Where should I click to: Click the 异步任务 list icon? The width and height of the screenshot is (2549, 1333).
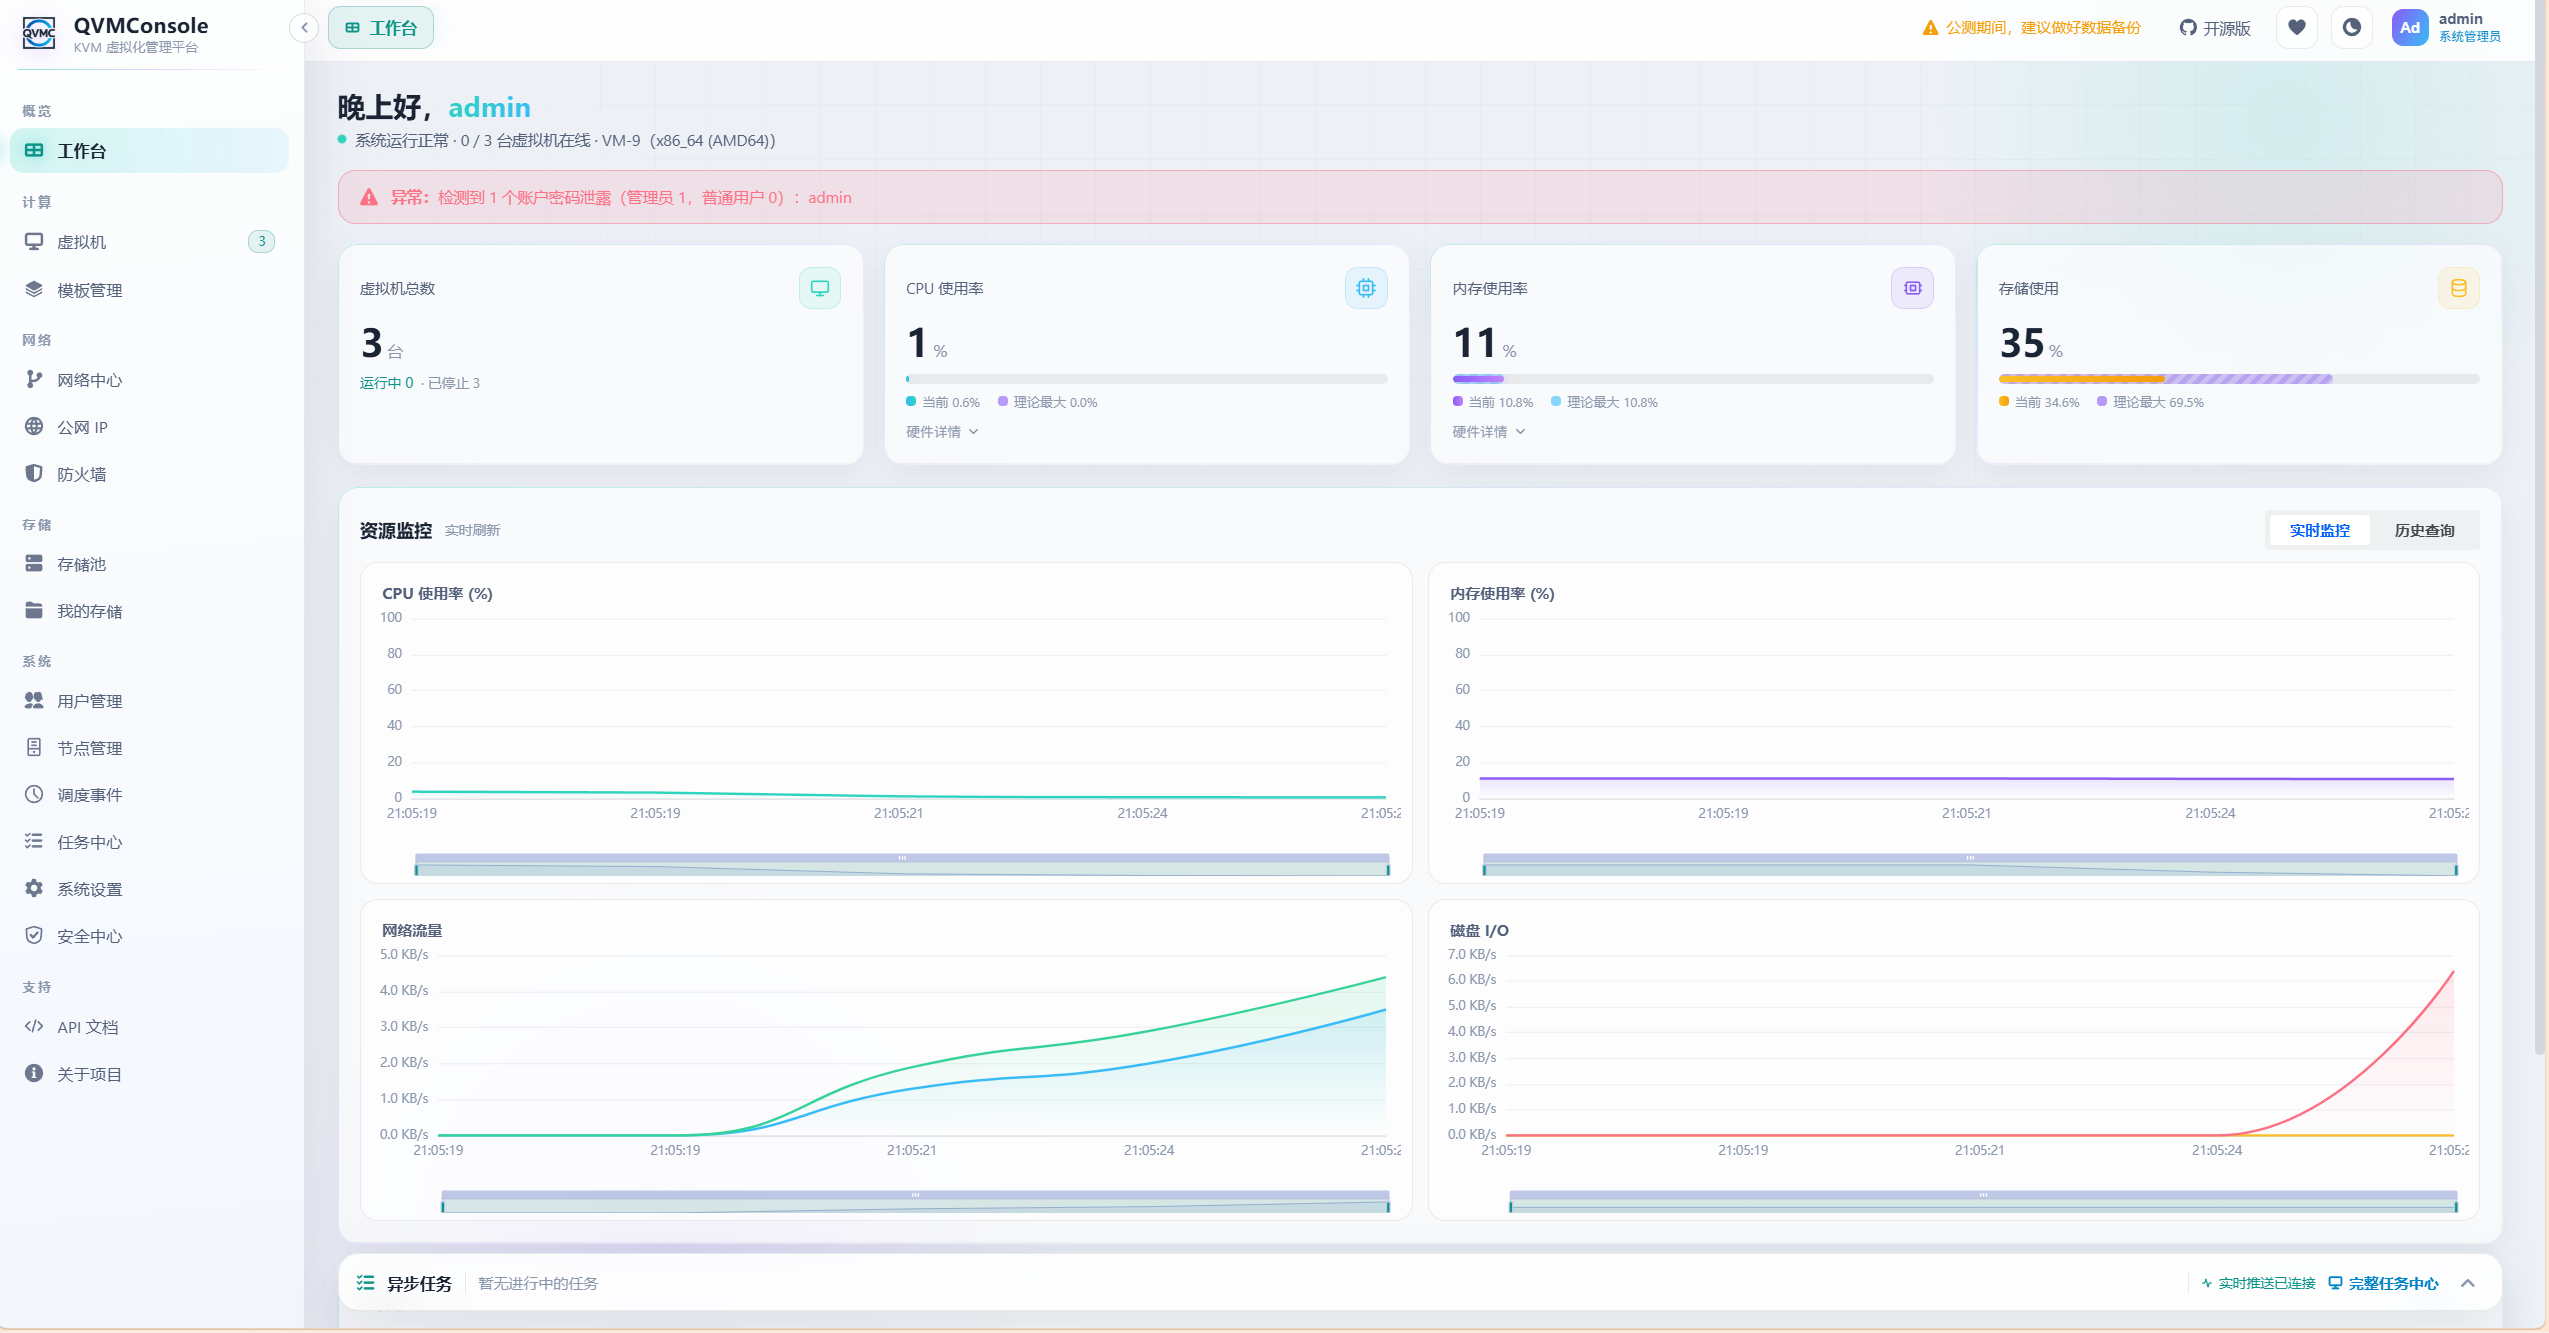point(366,1283)
